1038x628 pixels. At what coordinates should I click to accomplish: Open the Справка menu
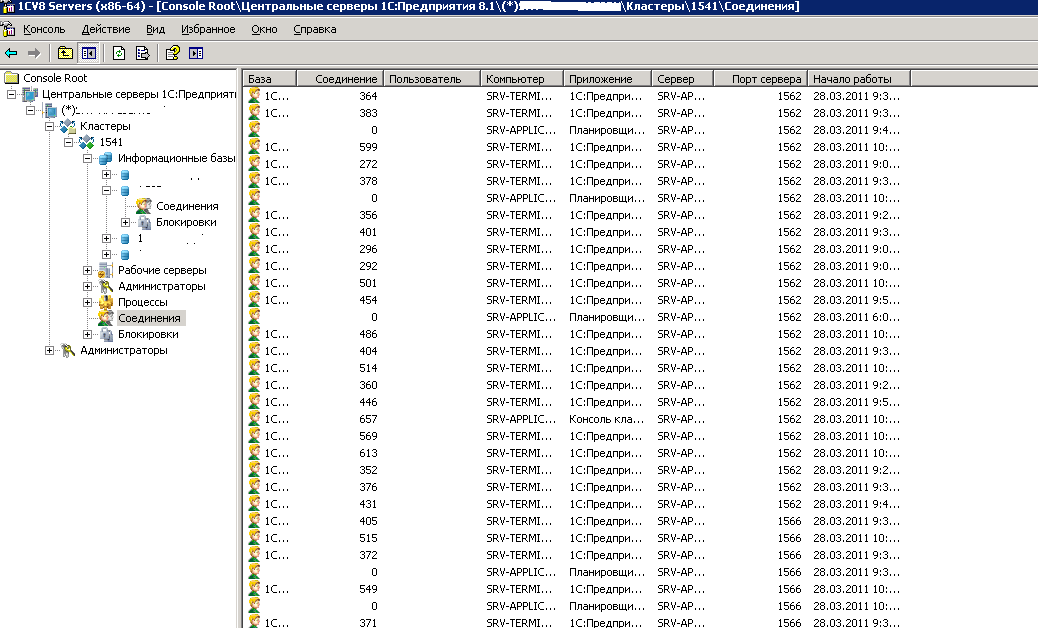[x=314, y=29]
